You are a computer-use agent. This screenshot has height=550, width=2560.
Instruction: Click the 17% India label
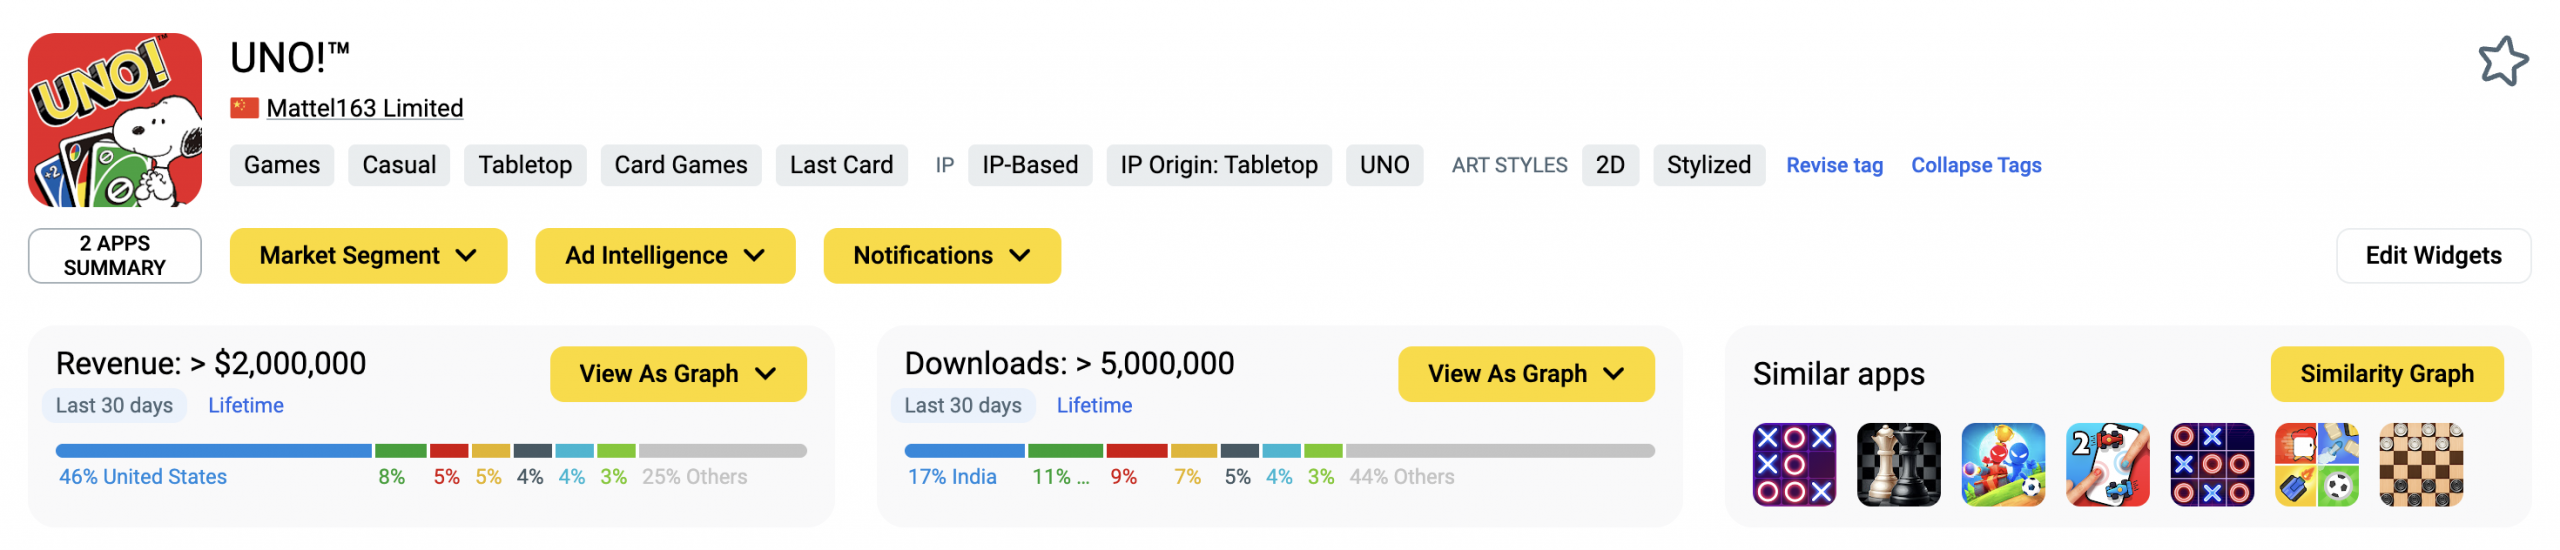(952, 477)
